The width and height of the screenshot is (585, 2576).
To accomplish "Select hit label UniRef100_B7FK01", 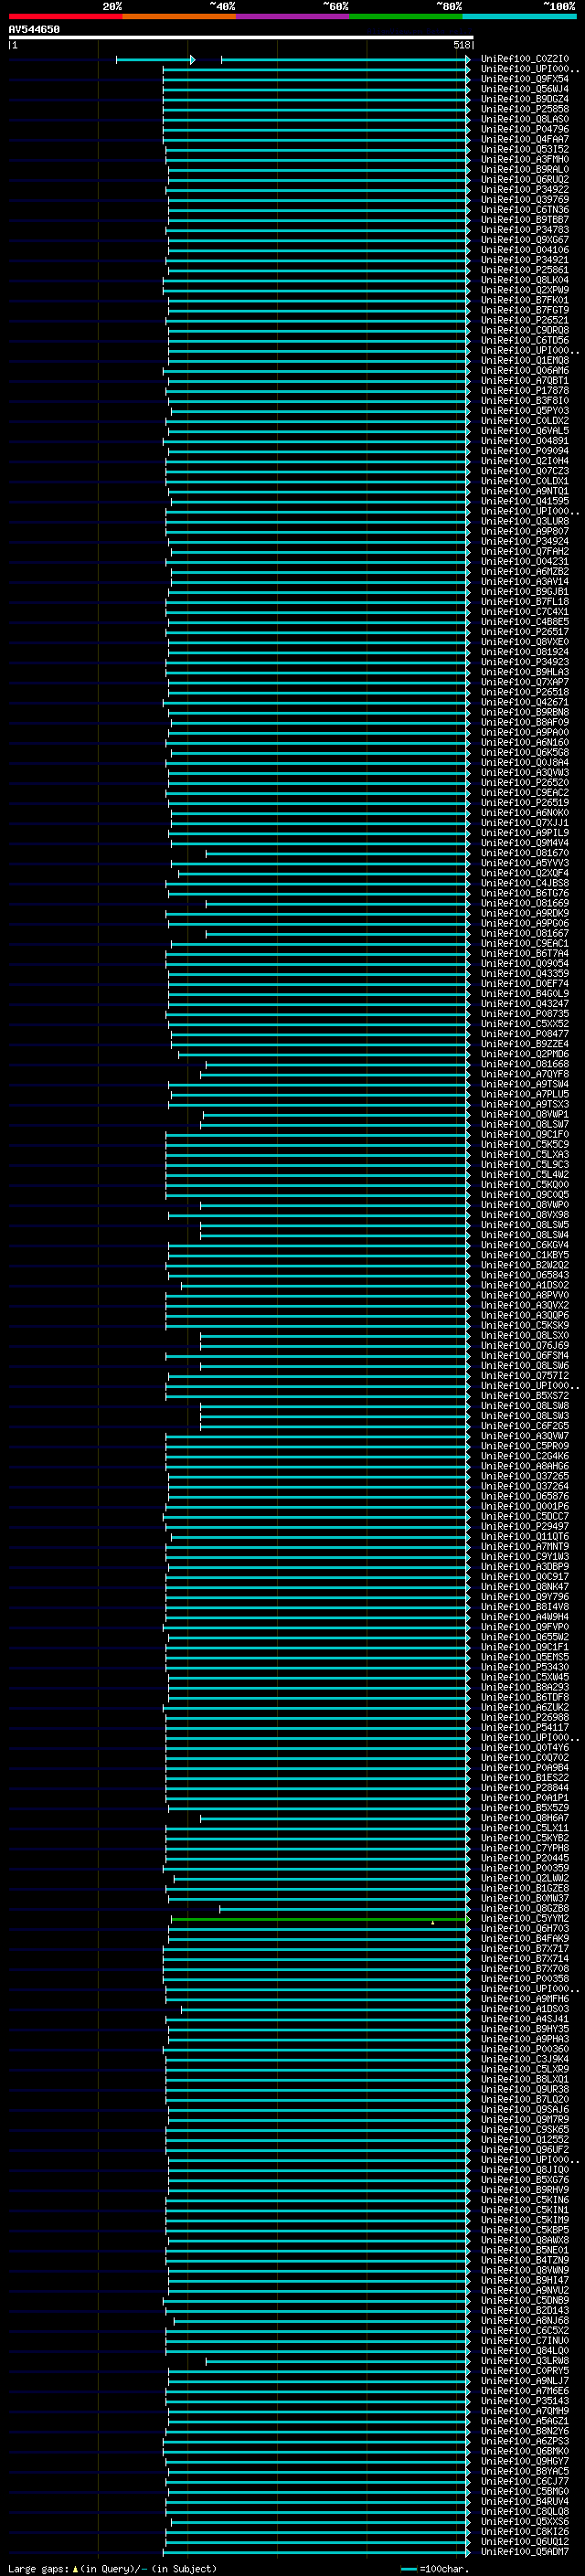I will (x=525, y=300).
